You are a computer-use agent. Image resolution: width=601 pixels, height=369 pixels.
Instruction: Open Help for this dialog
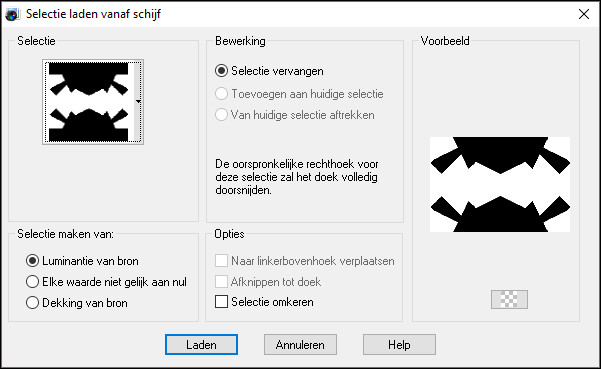coord(399,344)
